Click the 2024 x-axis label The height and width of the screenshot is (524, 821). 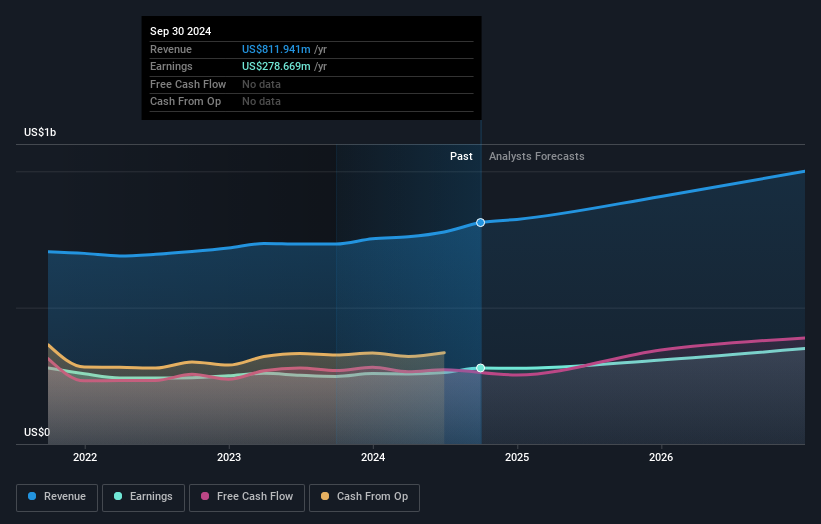click(373, 457)
